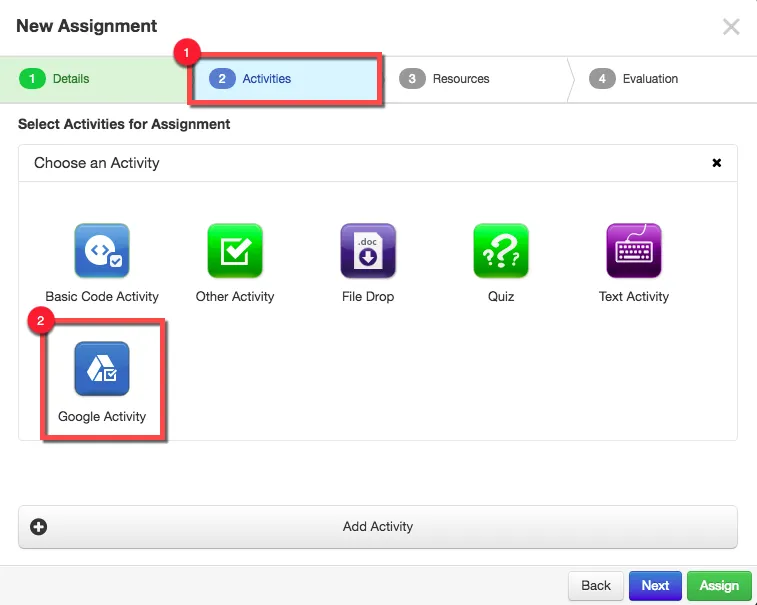This screenshot has height=605, width=757.
Task: Choose the Text Activity keyboard icon
Action: click(x=634, y=250)
